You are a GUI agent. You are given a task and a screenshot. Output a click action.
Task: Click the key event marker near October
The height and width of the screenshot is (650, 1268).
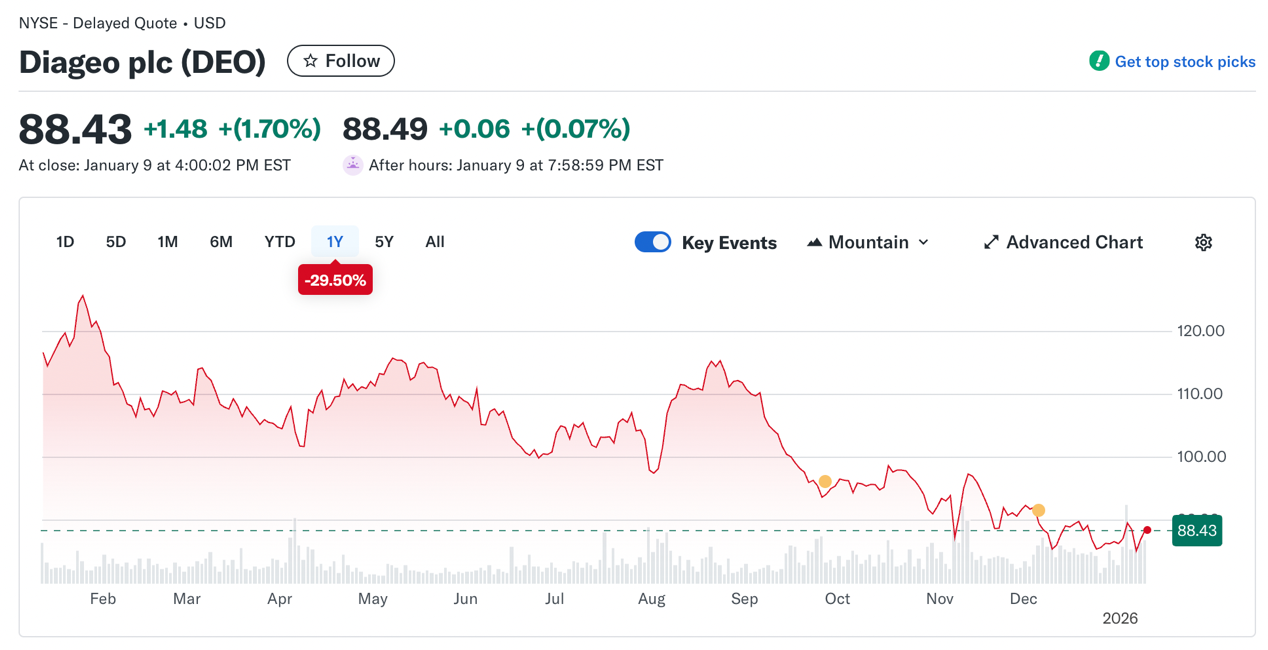pos(825,482)
